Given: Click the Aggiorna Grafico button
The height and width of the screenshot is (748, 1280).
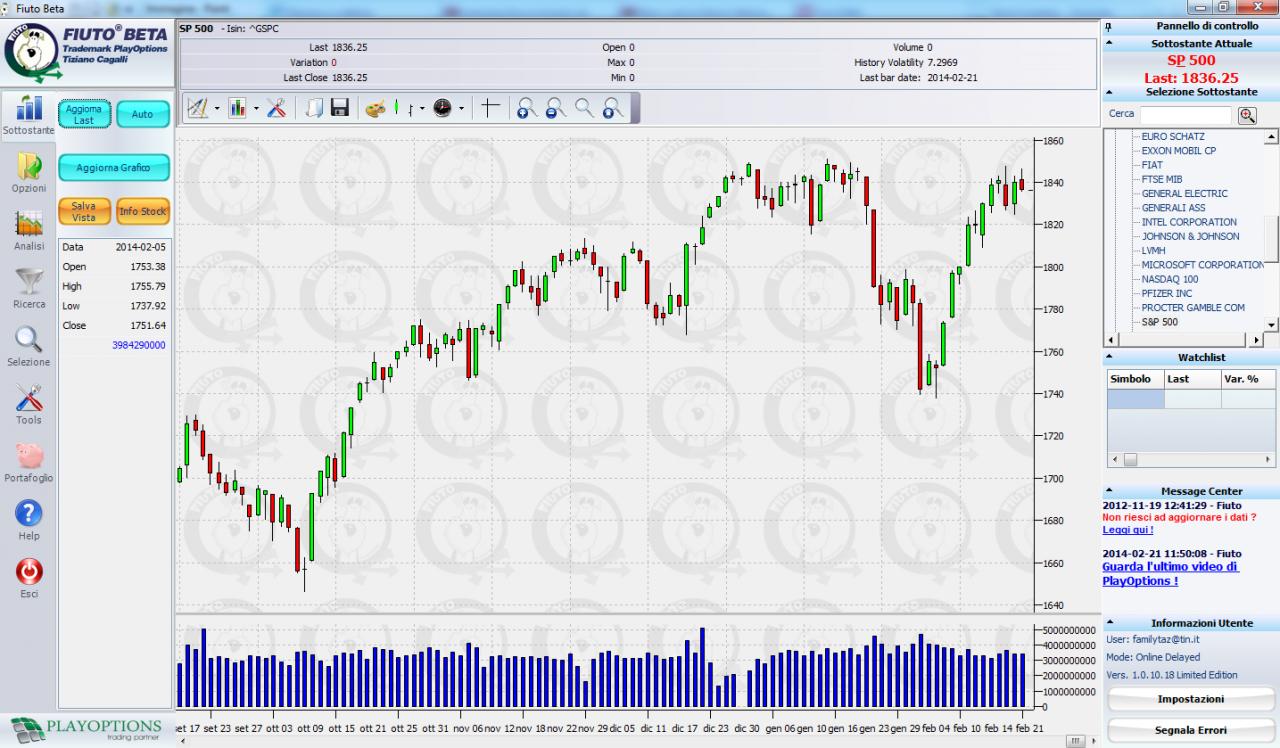Looking at the screenshot, I should (113, 168).
